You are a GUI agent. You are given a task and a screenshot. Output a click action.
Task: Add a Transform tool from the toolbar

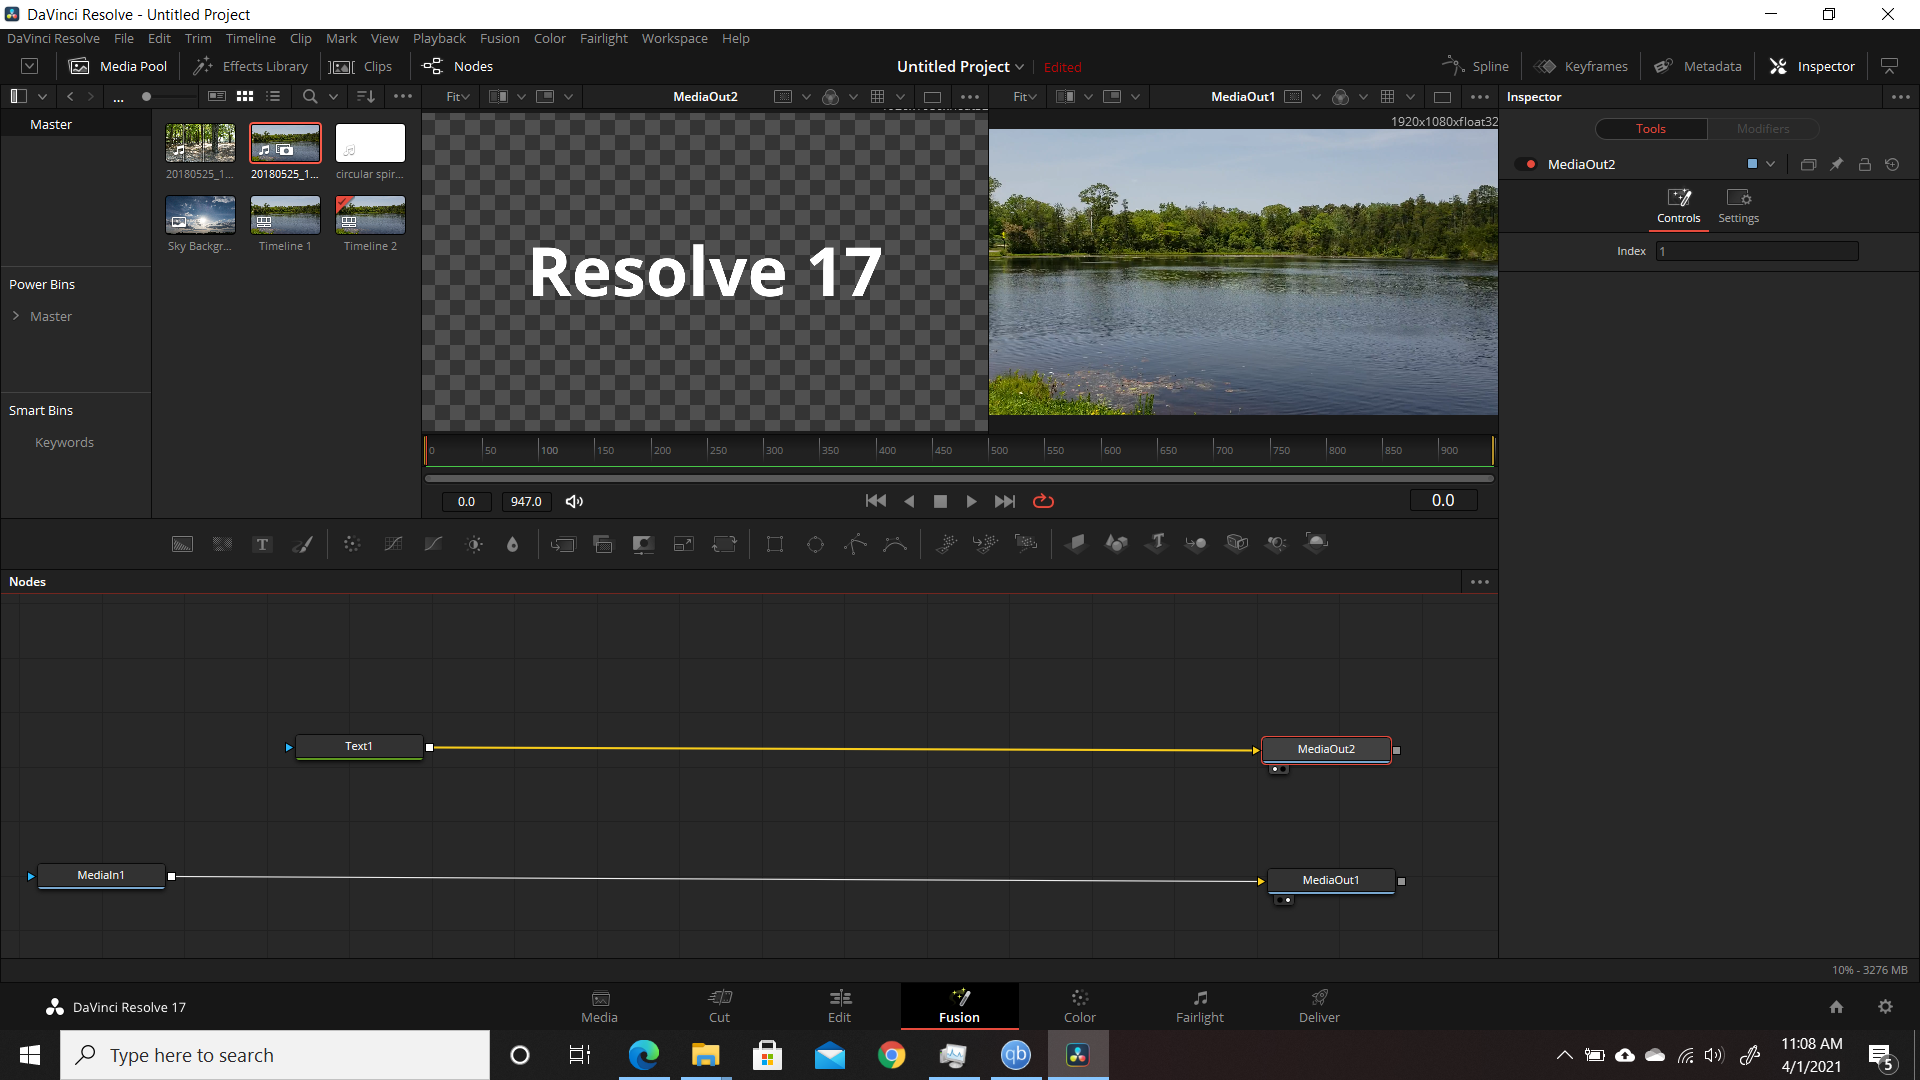tap(724, 544)
